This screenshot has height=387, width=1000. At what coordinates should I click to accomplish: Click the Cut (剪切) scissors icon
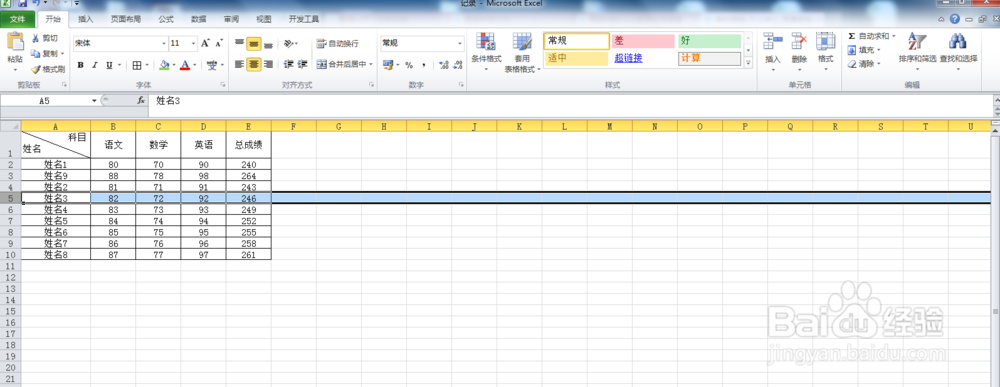[x=36, y=38]
